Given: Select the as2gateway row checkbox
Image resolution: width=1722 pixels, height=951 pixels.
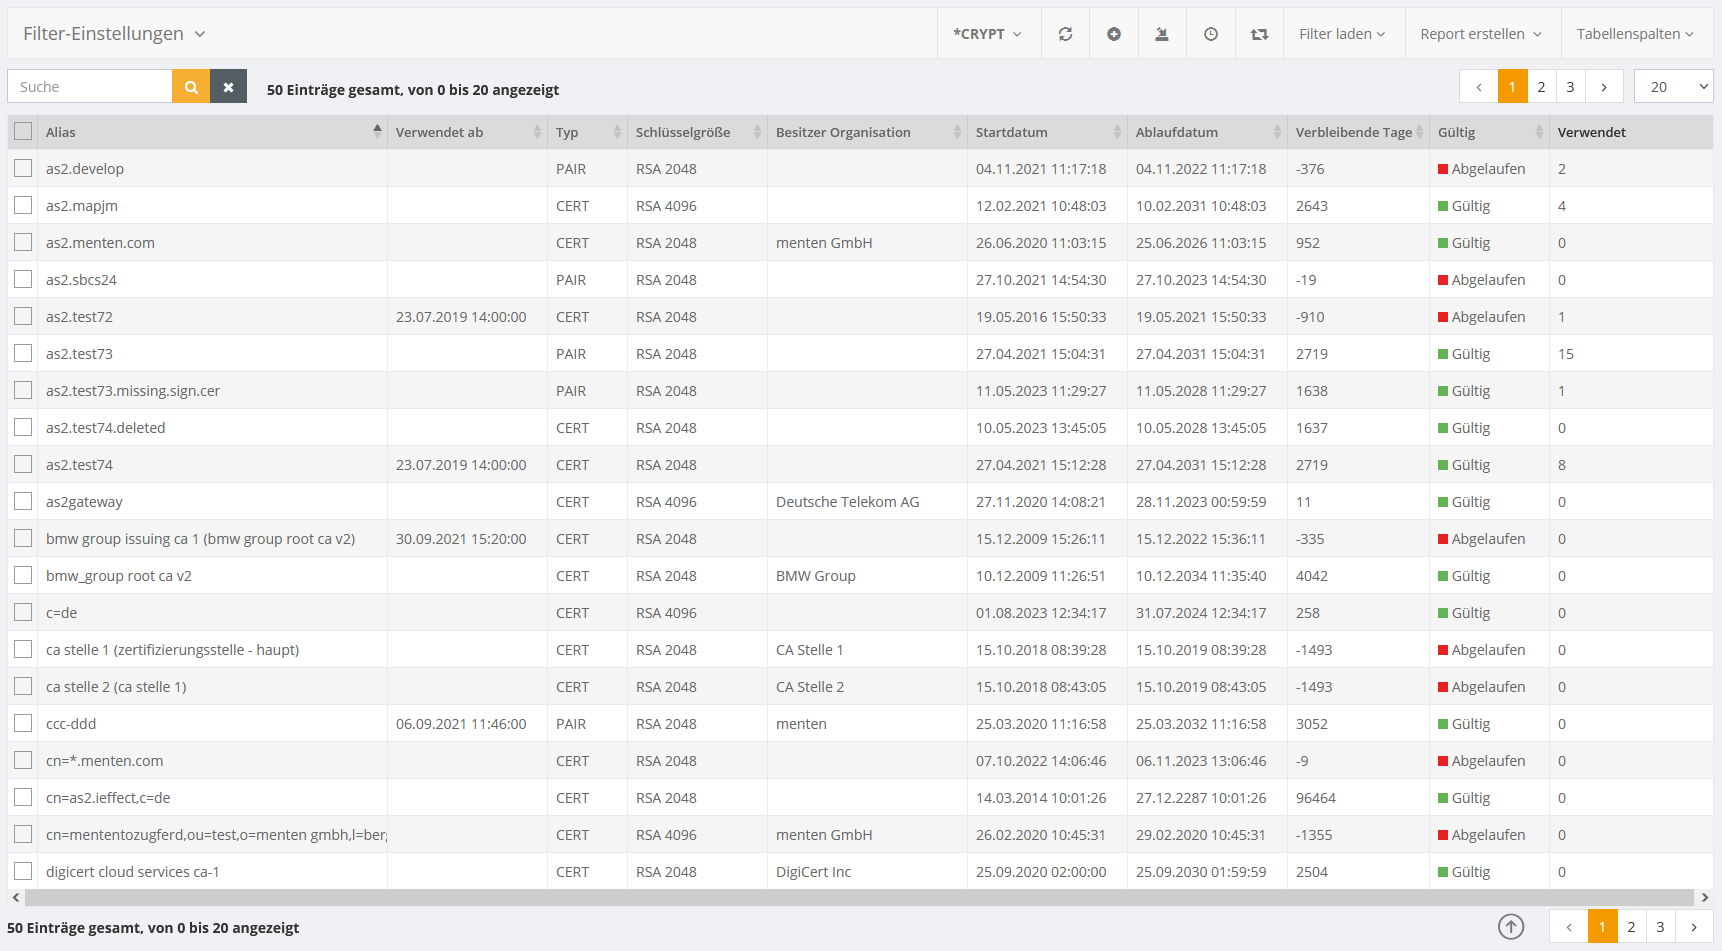Looking at the screenshot, I should (23, 501).
